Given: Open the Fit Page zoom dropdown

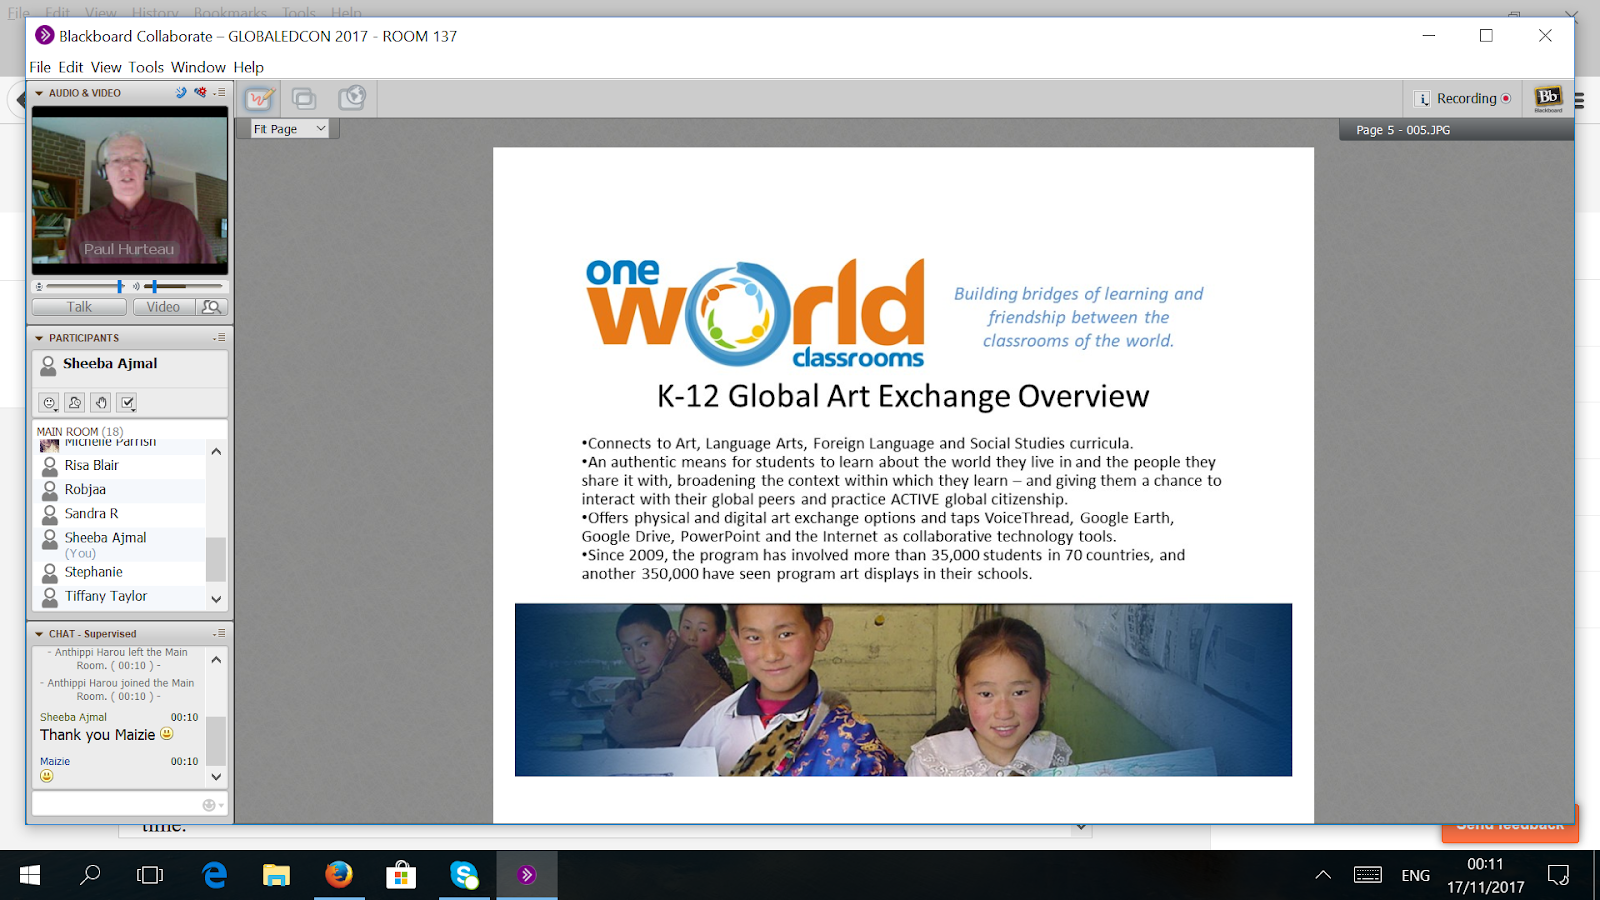Looking at the screenshot, I should point(289,129).
